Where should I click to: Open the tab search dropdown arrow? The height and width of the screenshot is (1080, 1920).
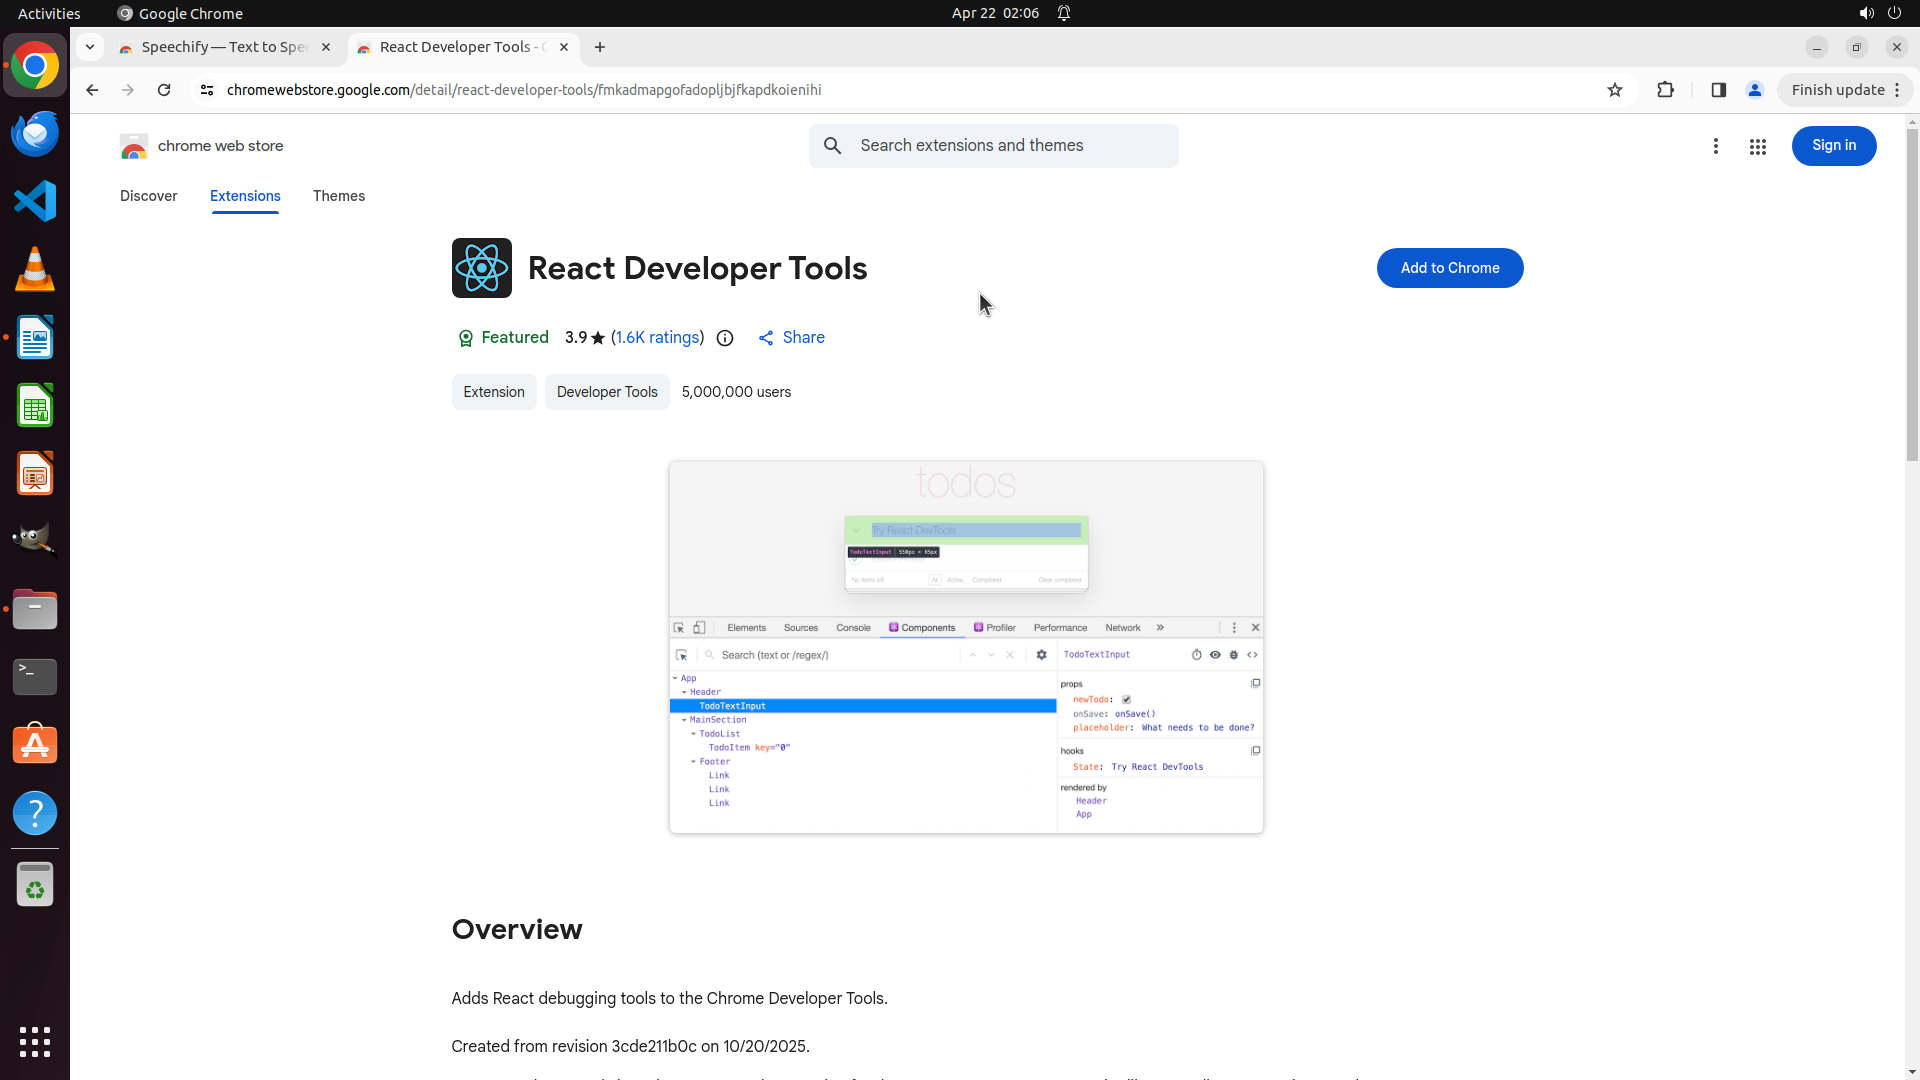(x=90, y=47)
